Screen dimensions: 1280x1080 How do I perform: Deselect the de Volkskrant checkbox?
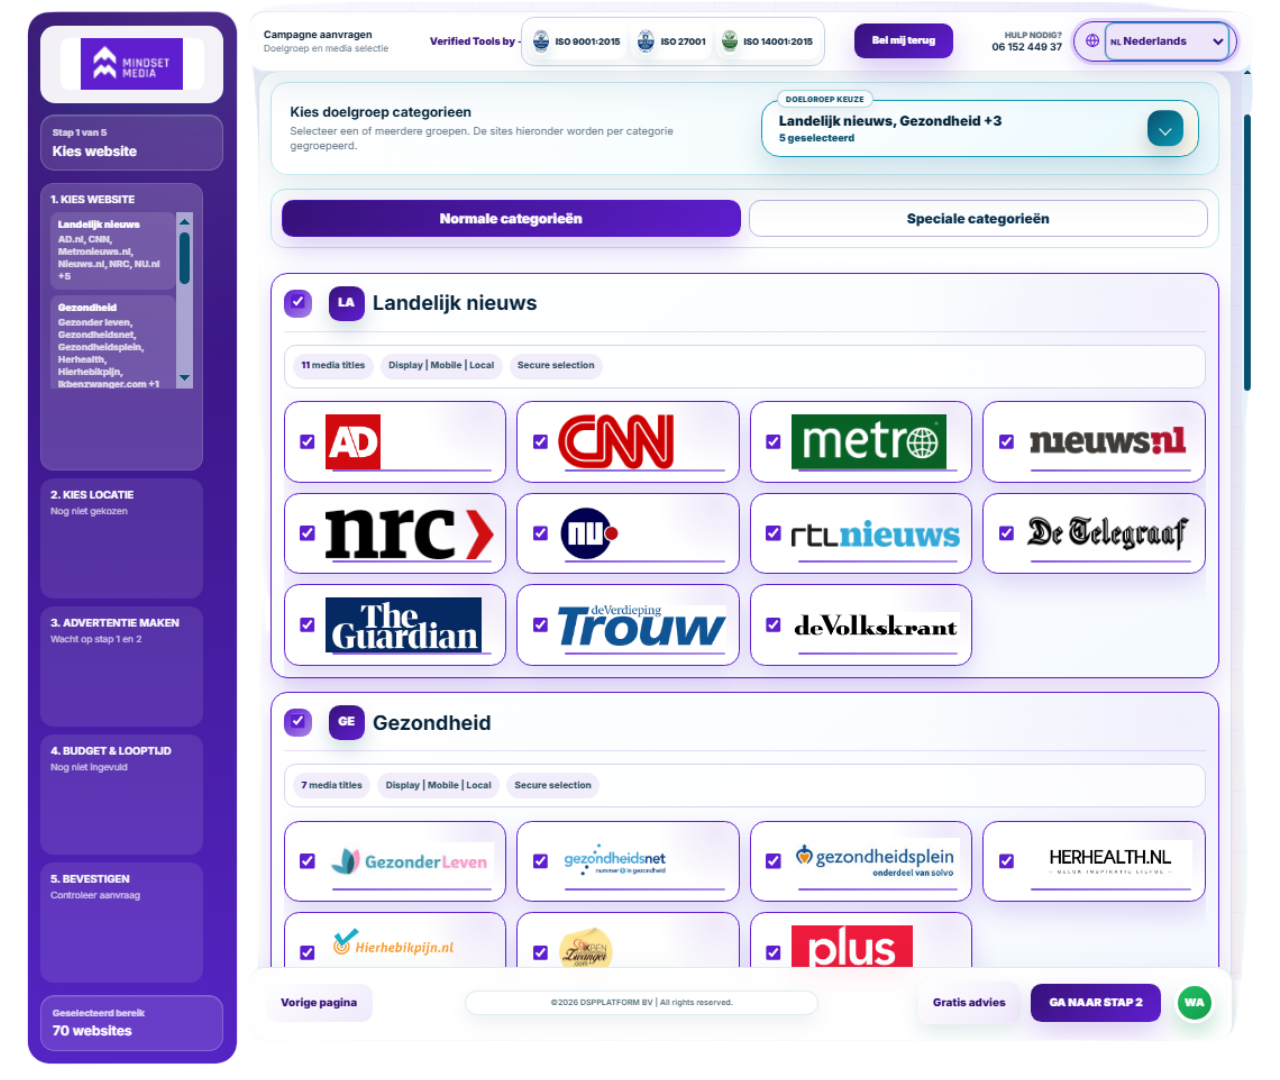click(x=773, y=625)
